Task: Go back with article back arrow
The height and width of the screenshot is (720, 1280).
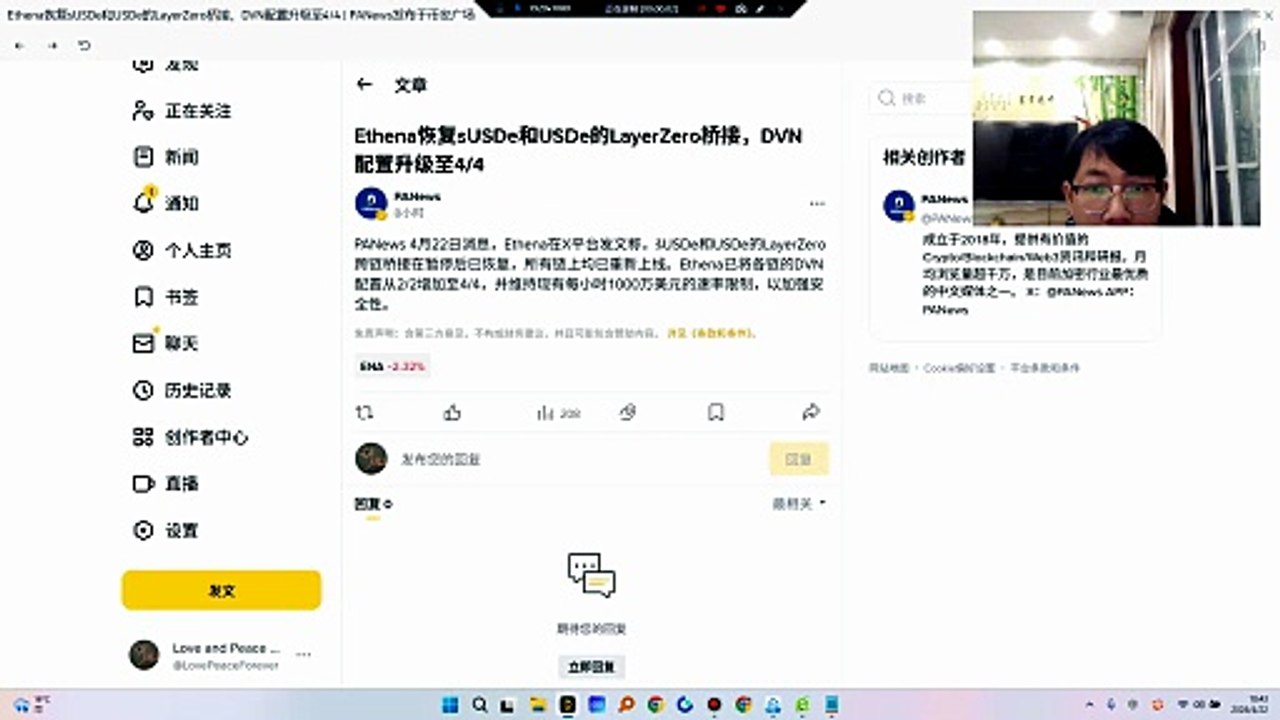Action: coord(364,85)
